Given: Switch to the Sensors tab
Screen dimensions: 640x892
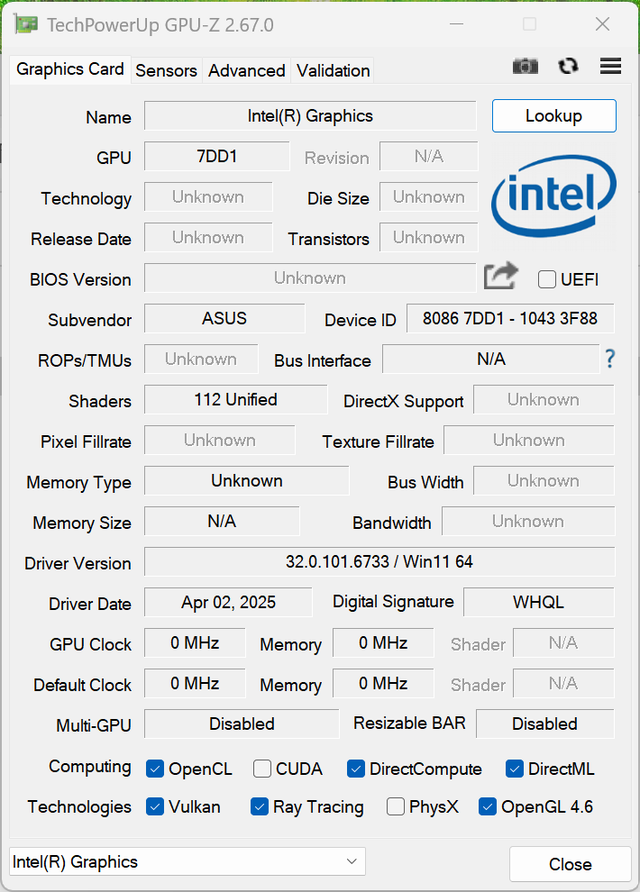Looking at the screenshot, I should click(x=166, y=71).
